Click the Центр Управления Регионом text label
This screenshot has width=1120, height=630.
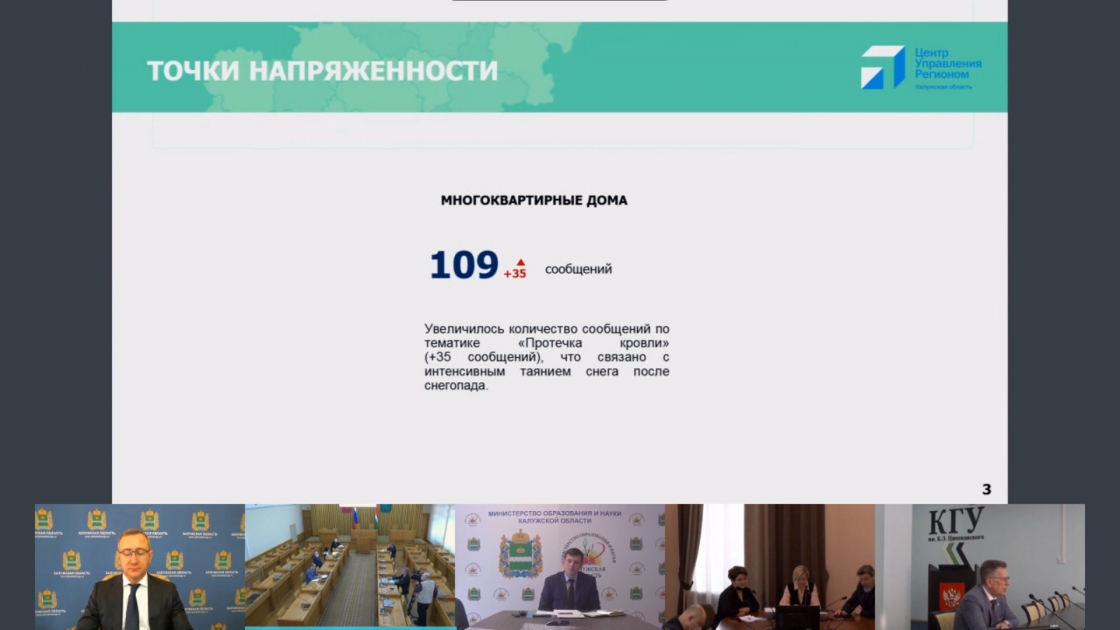pyautogui.click(x=947, y=62)
